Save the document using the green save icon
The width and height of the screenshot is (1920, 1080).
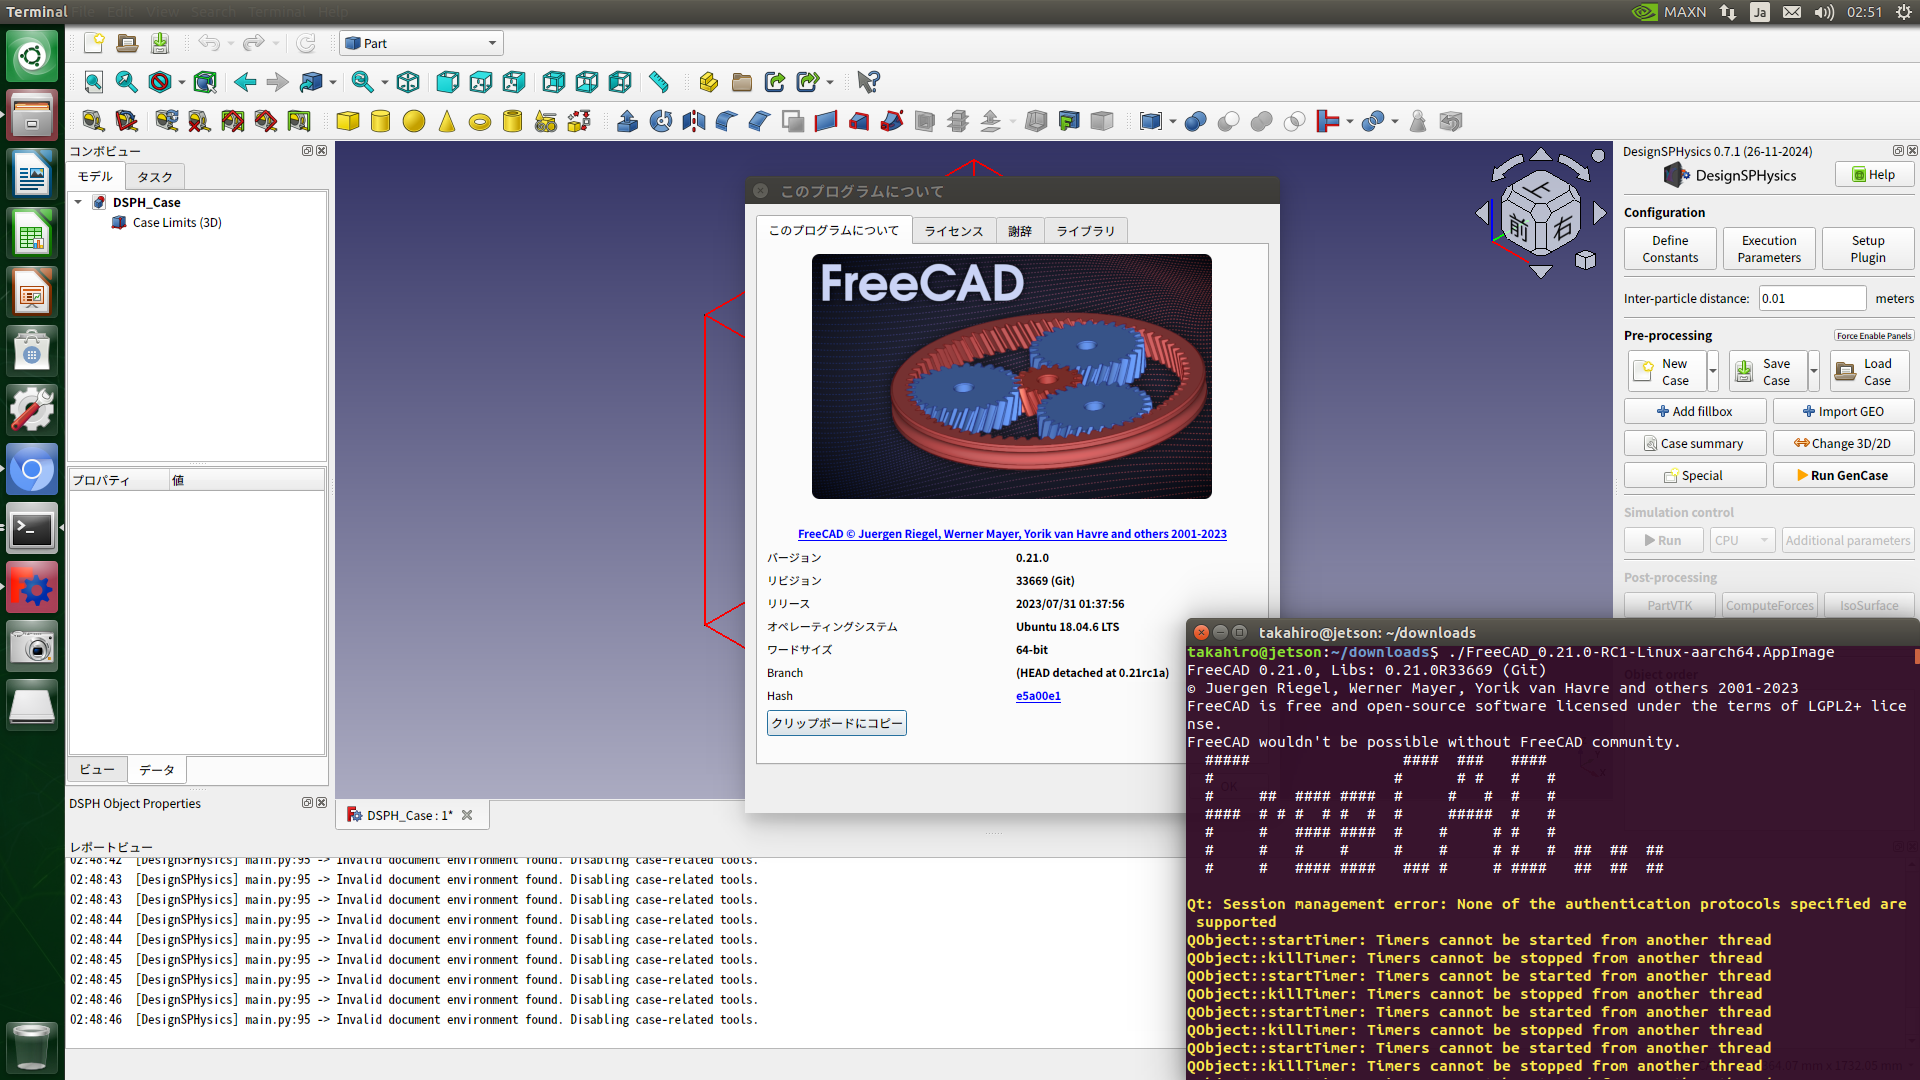pos(160,43)
